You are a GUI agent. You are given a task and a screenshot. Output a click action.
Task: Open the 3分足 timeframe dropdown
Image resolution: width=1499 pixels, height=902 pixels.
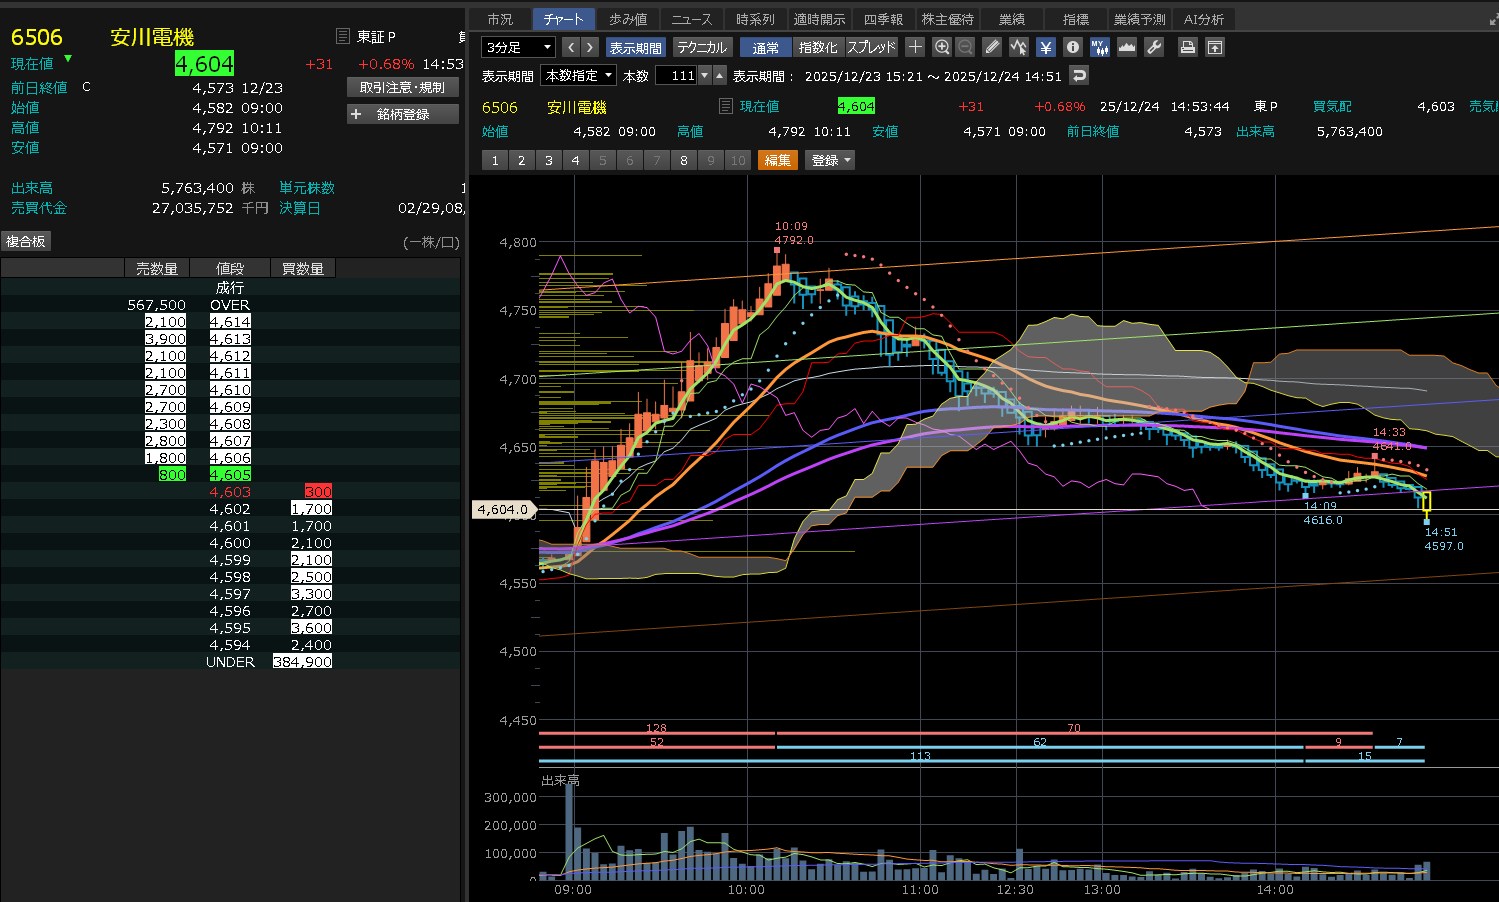click(x=519, y=47)
